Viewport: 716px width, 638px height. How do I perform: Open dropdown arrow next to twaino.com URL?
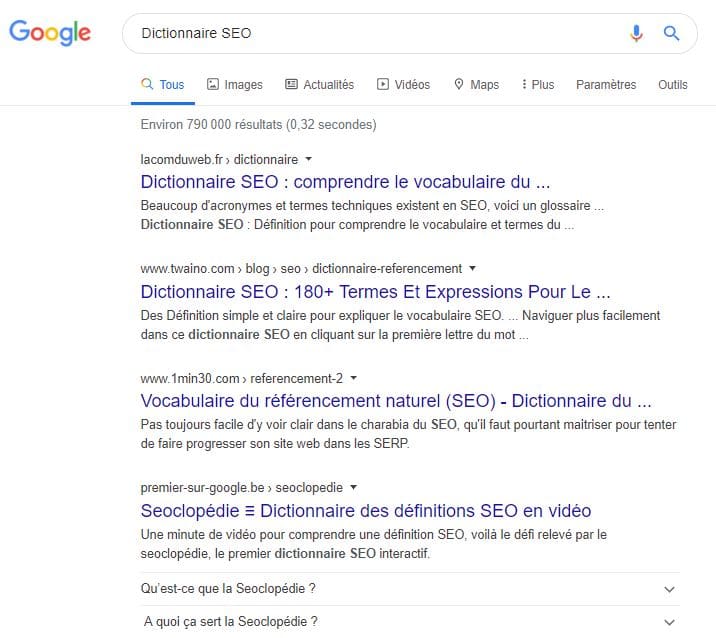(473, 268)
